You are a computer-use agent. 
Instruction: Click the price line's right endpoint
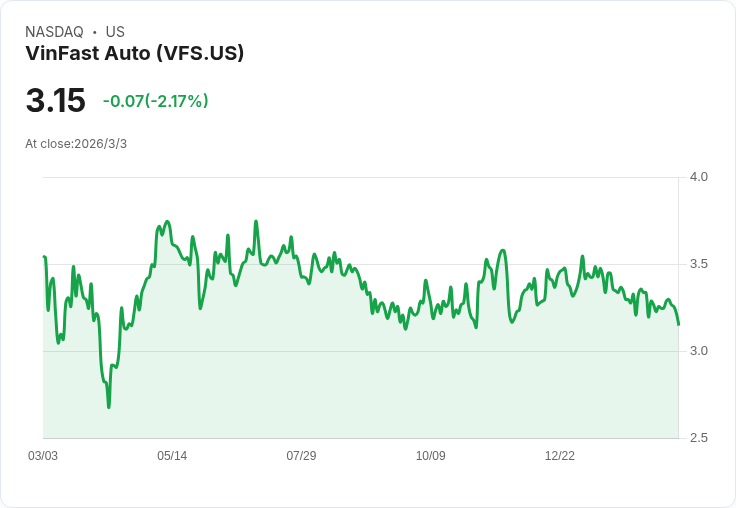678,324
